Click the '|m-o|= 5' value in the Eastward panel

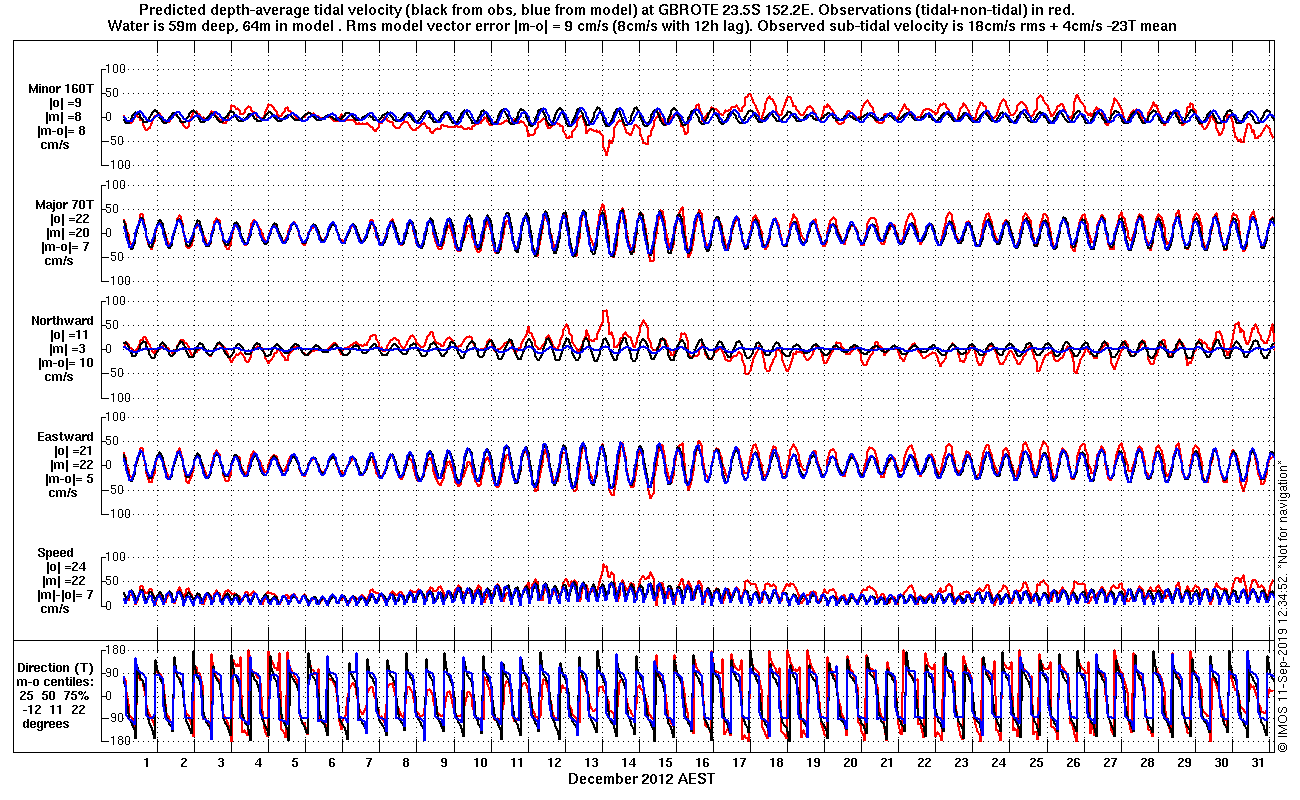[x=68, y=479]
